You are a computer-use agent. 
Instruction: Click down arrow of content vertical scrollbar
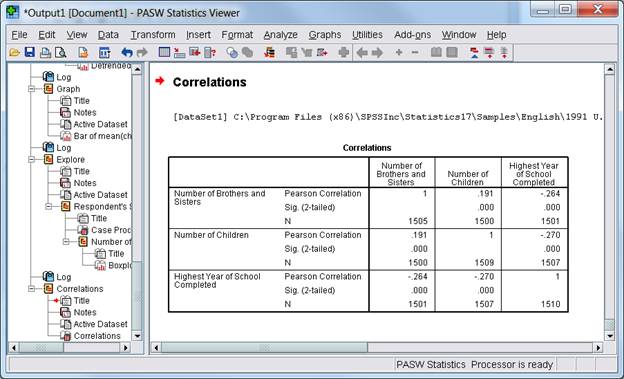tap(610, 336)
